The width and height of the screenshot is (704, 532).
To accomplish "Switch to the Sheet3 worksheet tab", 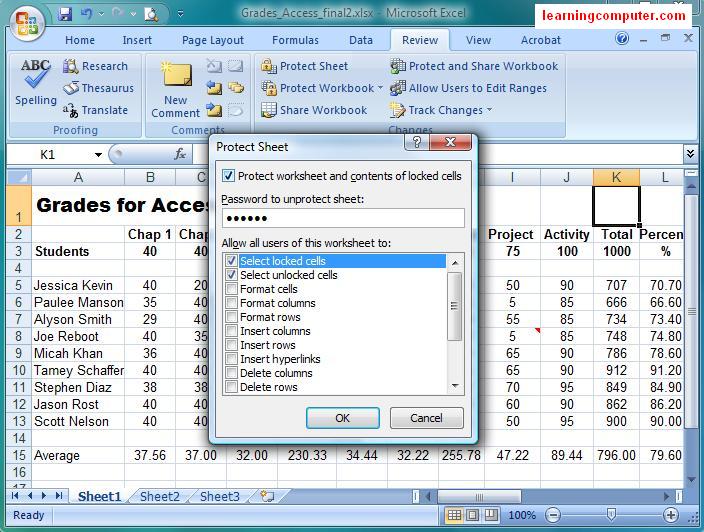I will click(220, 497).
